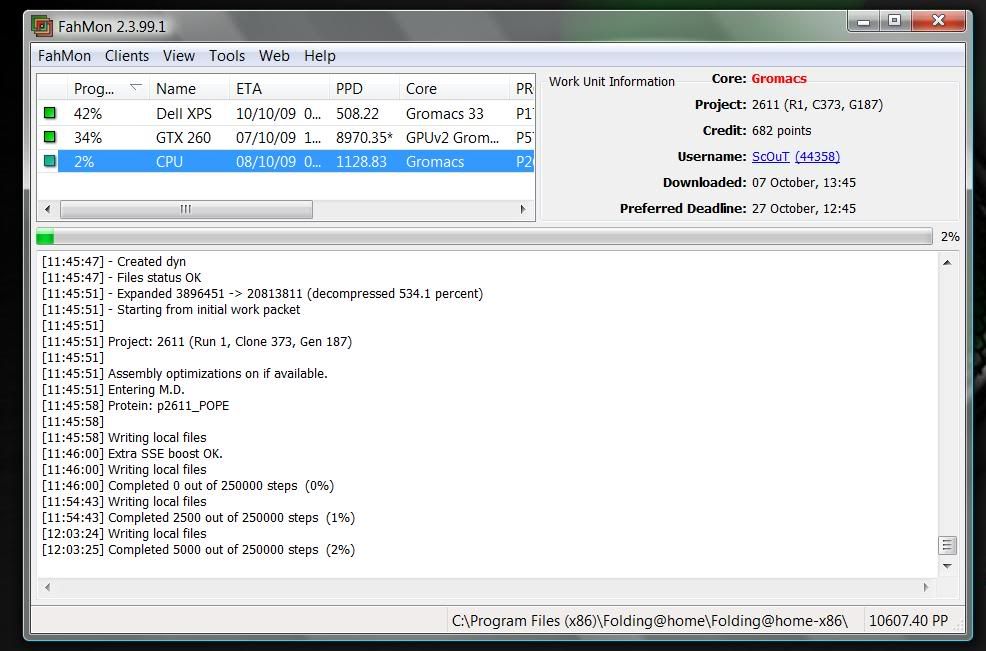Click the 10607.40 PP total in status bar

[x=908, y=621]
